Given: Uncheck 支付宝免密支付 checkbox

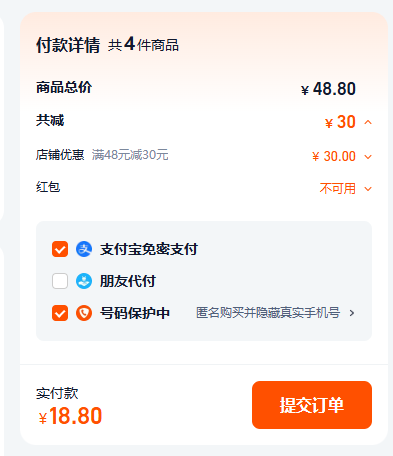Looking at the screenshot, I should [60, 249].
